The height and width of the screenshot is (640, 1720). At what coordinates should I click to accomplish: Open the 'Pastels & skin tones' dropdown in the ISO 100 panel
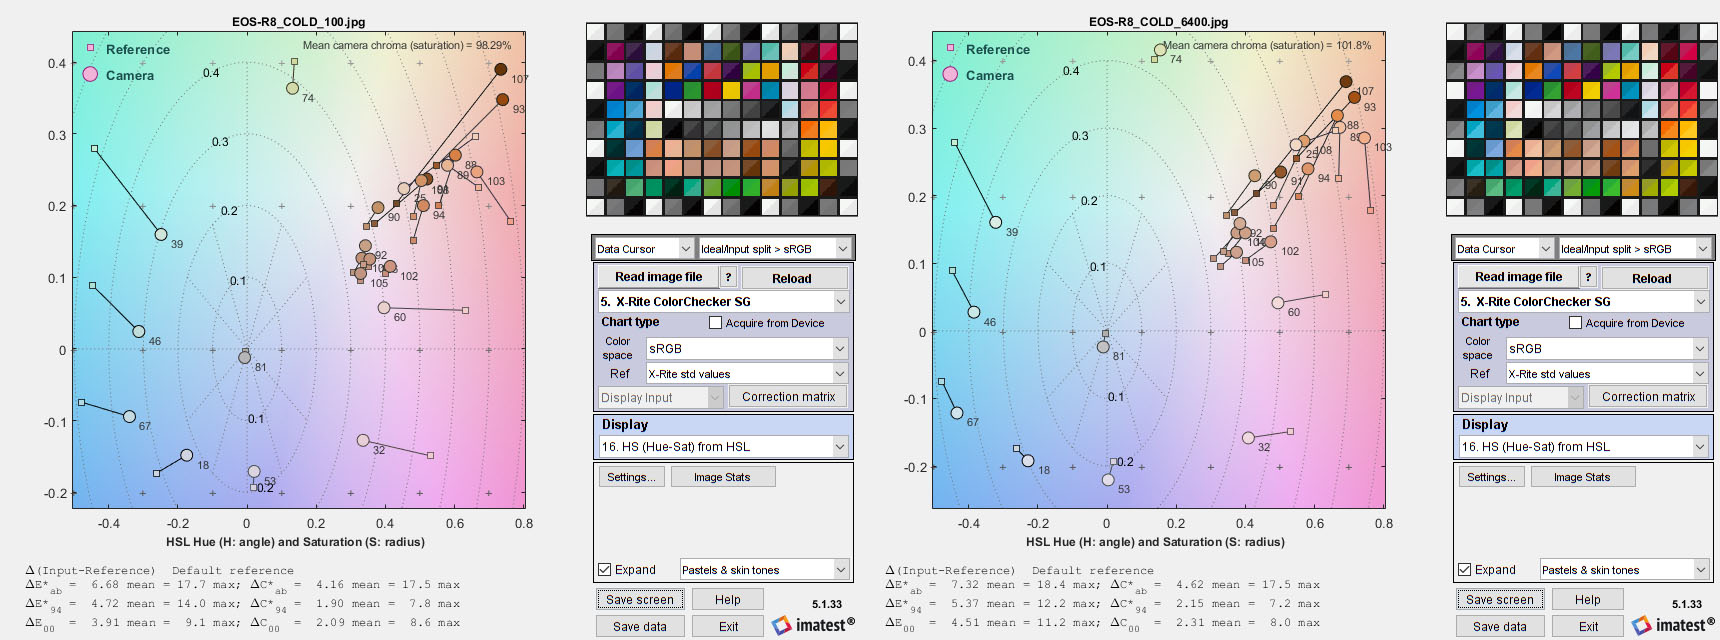pyautogui.click(x=765, y=570)
